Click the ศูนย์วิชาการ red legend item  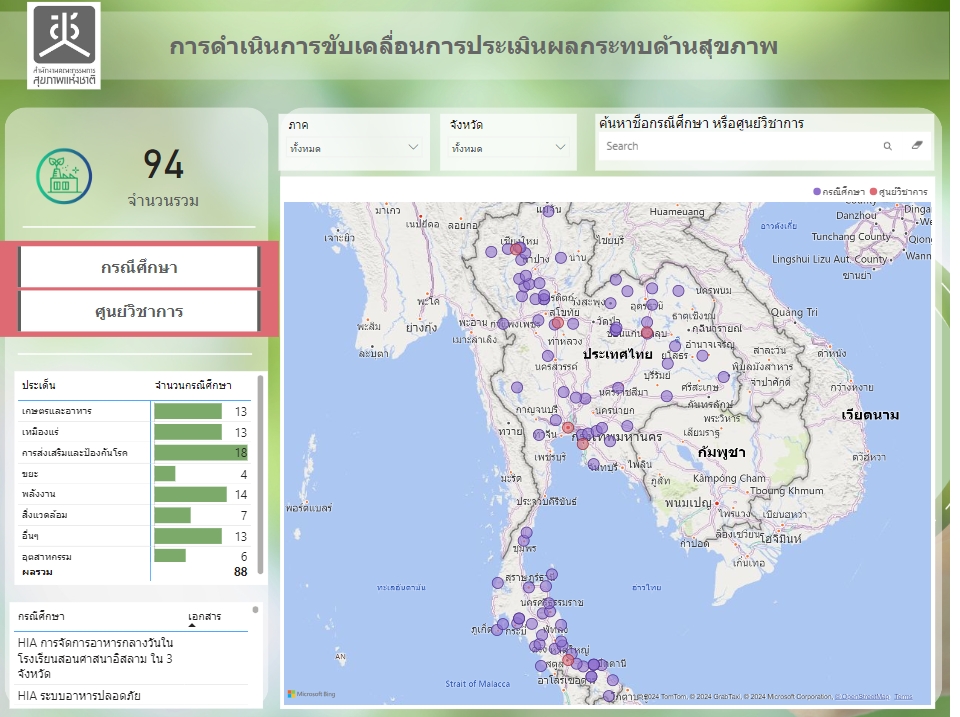point(899,192)
